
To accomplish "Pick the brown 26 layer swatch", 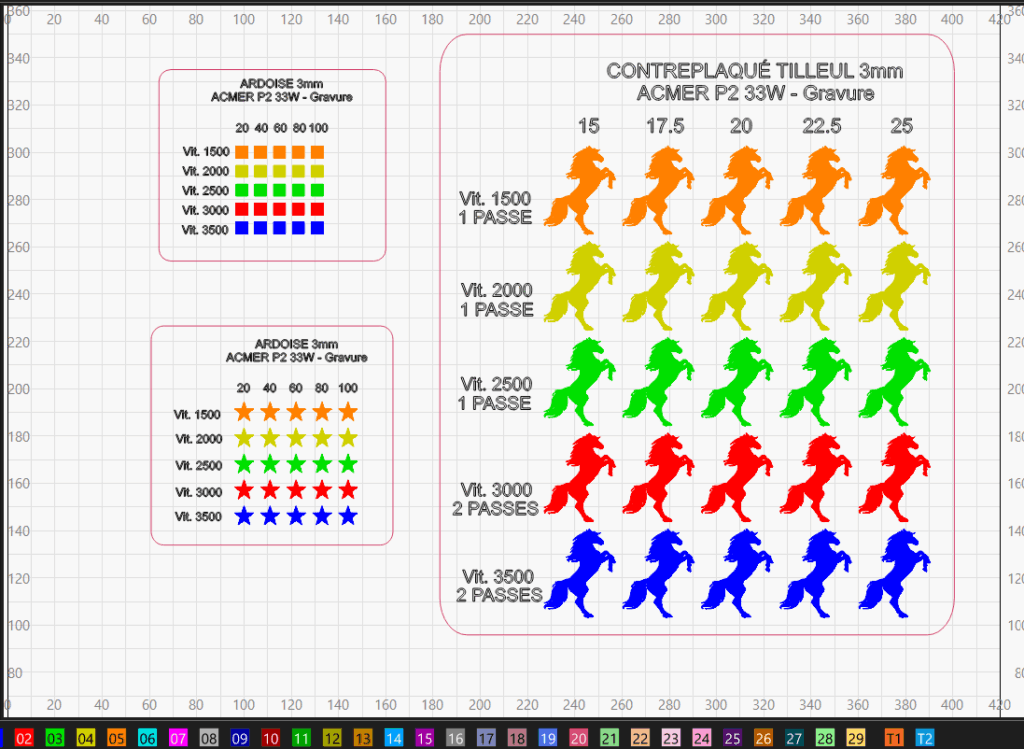I will pyautogui.click(x=763, y=739).
